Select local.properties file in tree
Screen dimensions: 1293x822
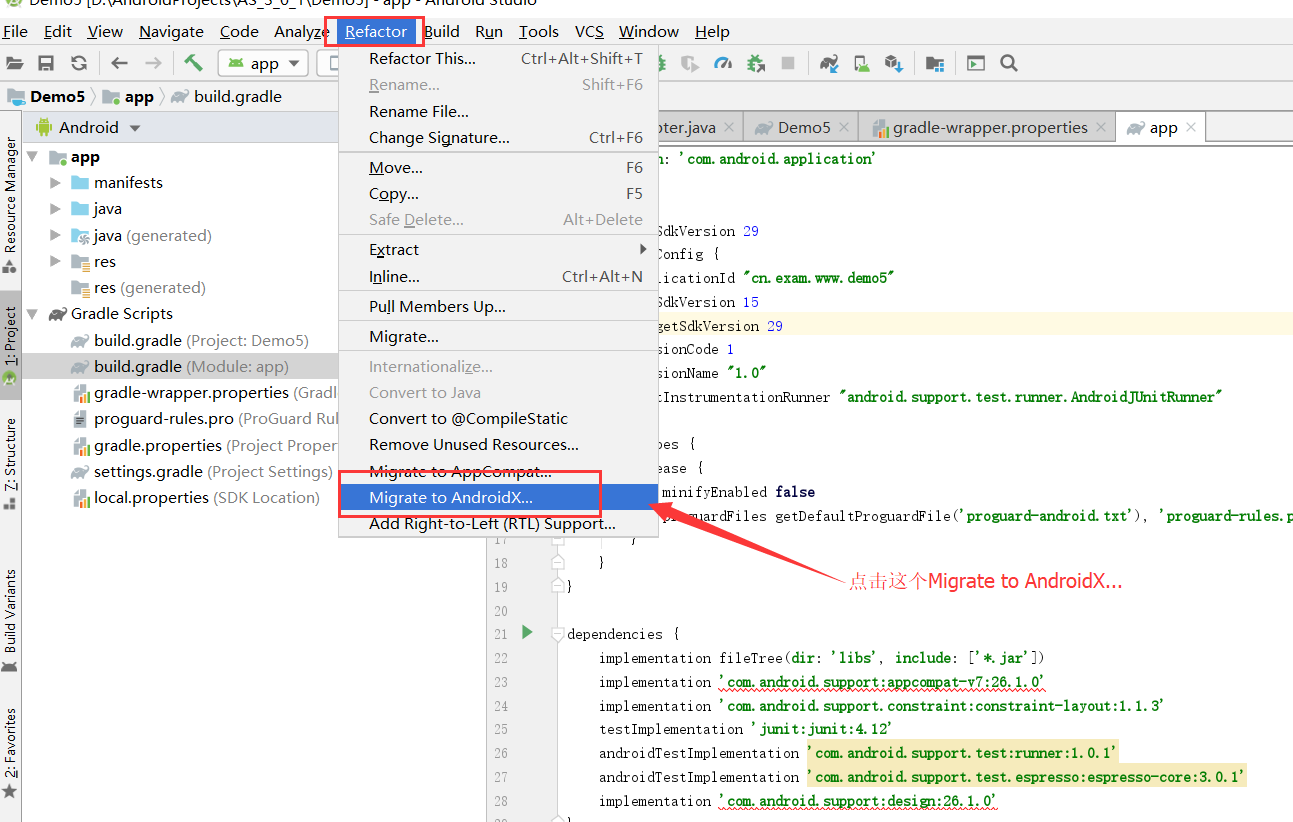[196, 497]
